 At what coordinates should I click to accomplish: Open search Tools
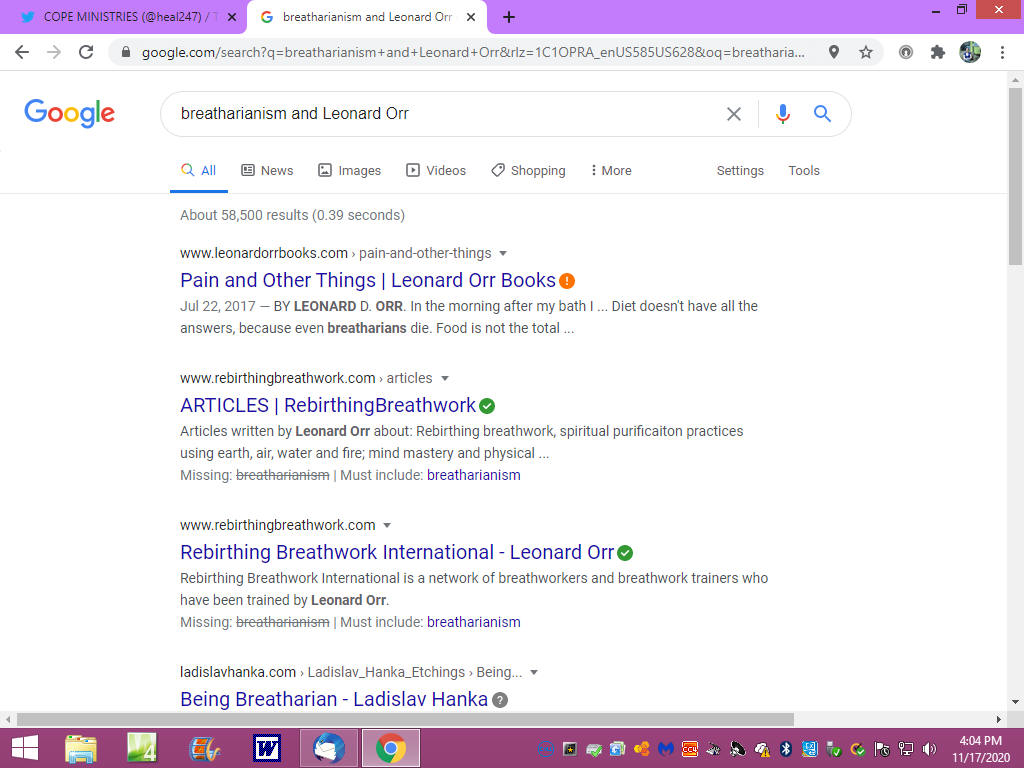point(804,170)
